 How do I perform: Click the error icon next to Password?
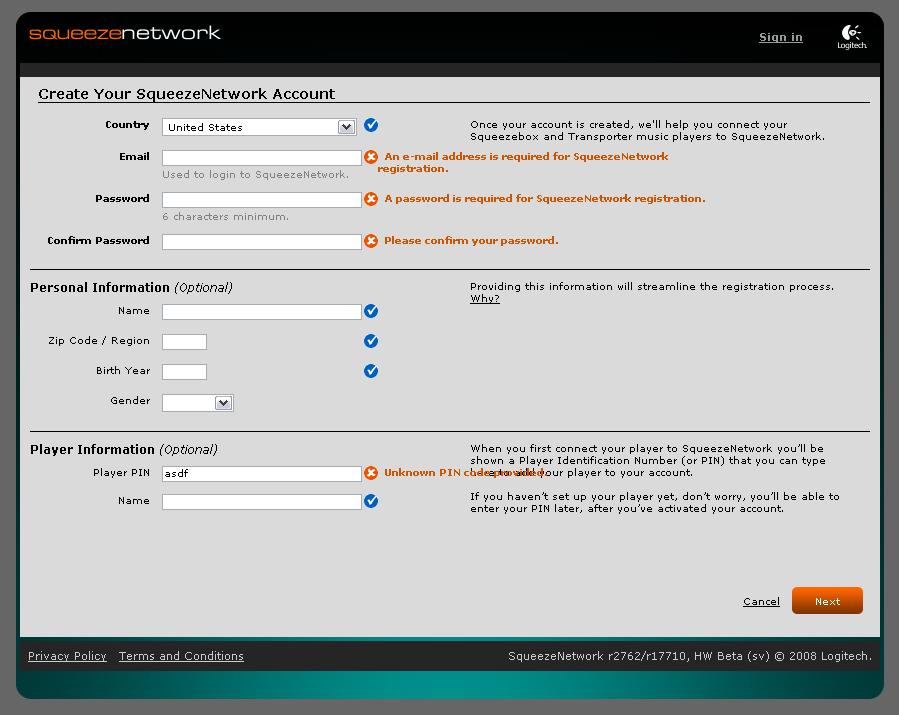coord(371,199)
